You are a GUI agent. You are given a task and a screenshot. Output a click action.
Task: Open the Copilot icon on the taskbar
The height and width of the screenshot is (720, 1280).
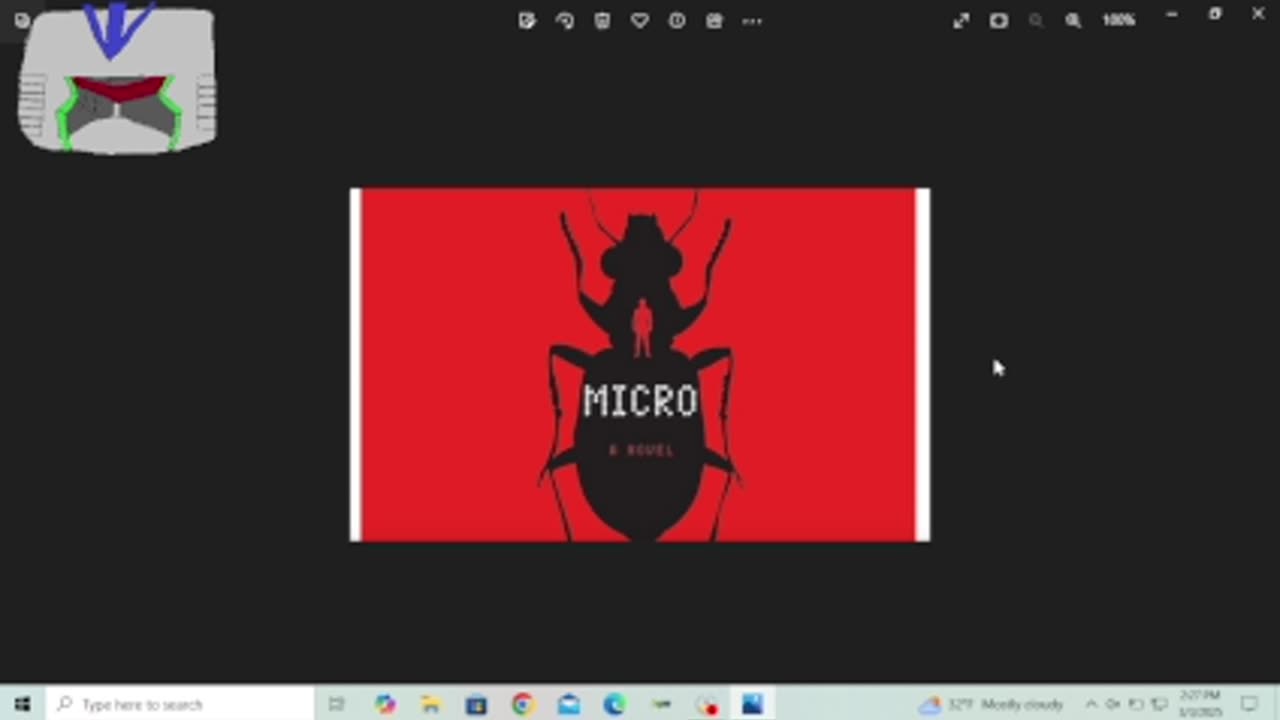pos(385,704)
